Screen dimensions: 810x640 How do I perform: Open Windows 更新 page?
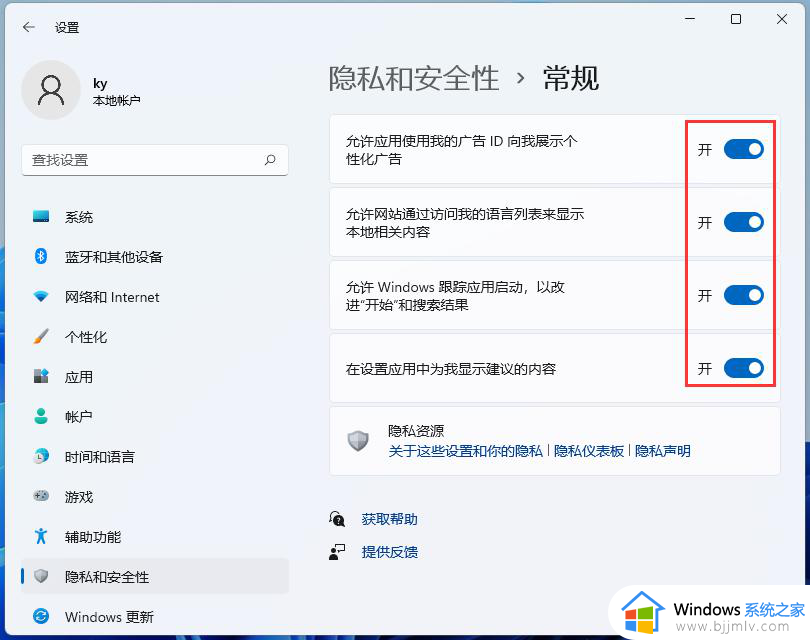[x=155, y=616]
